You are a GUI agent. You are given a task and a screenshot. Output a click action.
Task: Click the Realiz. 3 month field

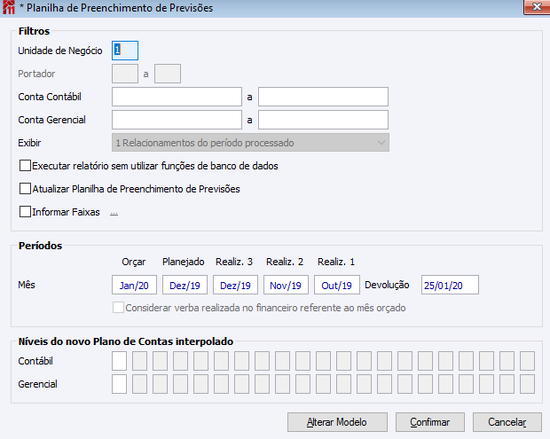click(235, 285)
